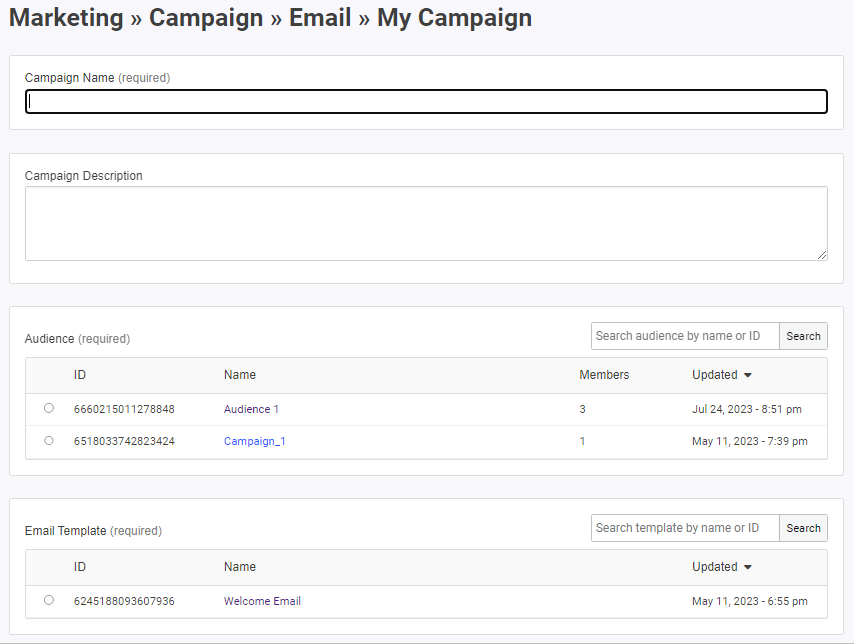Sort template table by Updated arrow

748,567
